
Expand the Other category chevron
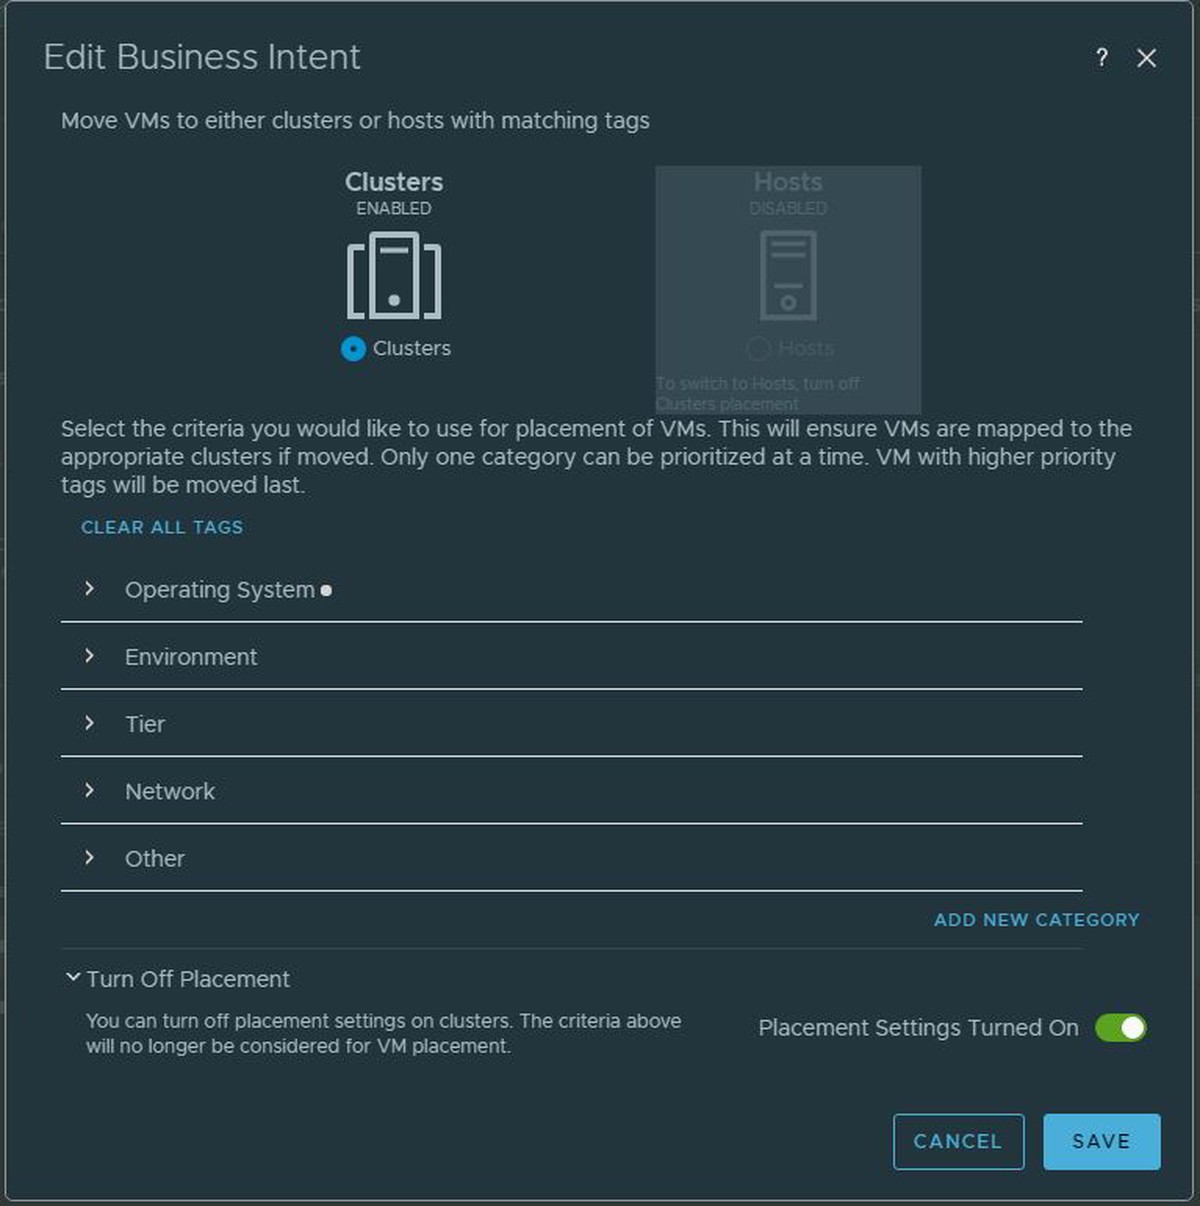(89, 857)
